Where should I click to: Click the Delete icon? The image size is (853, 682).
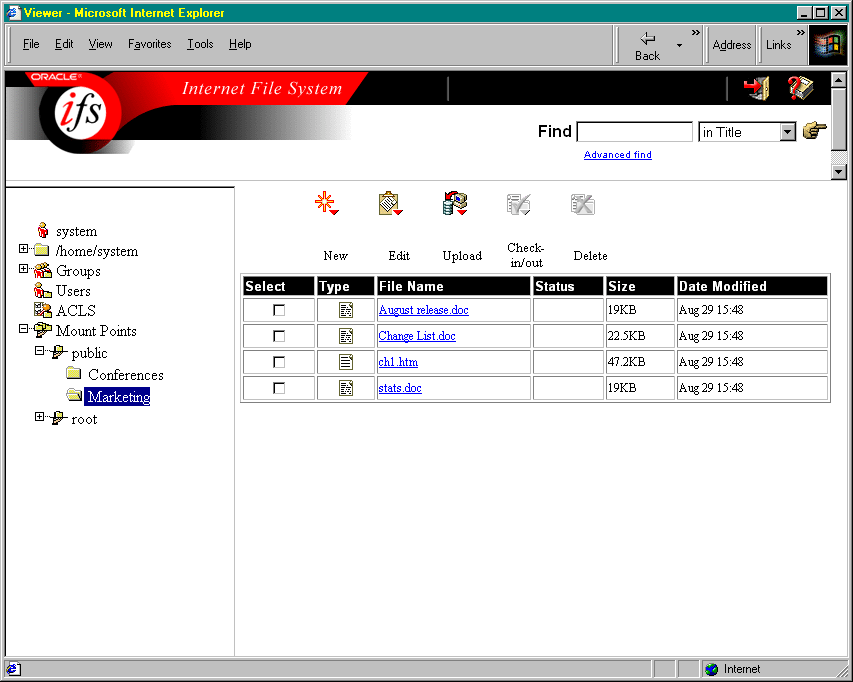click(583, 204)
